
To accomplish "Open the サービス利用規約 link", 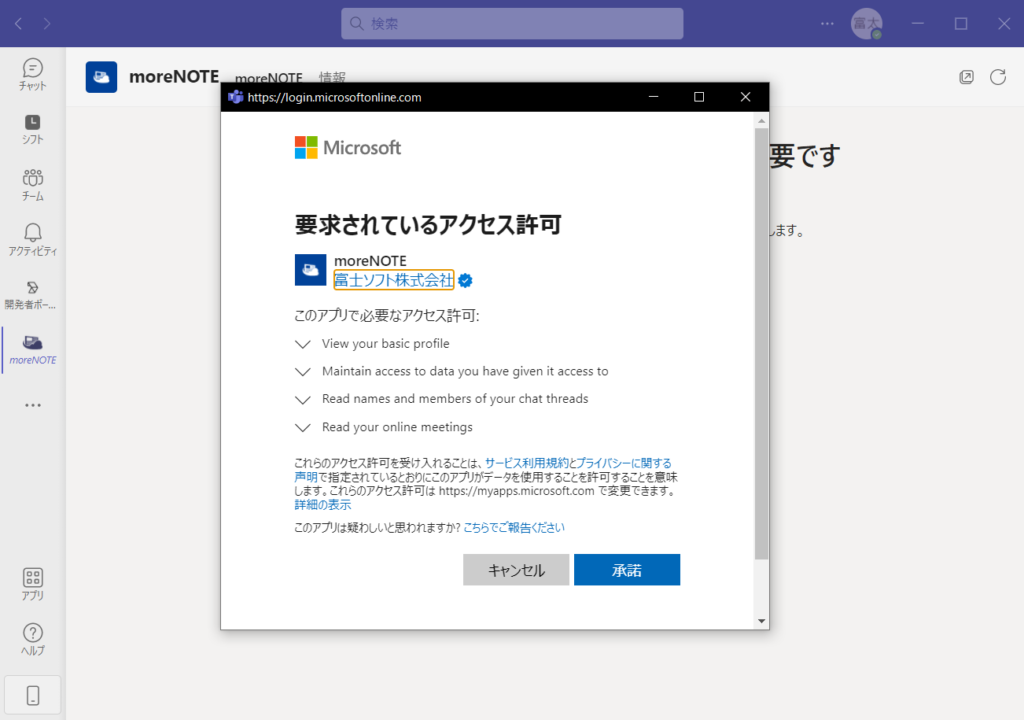I will point(526,463).
